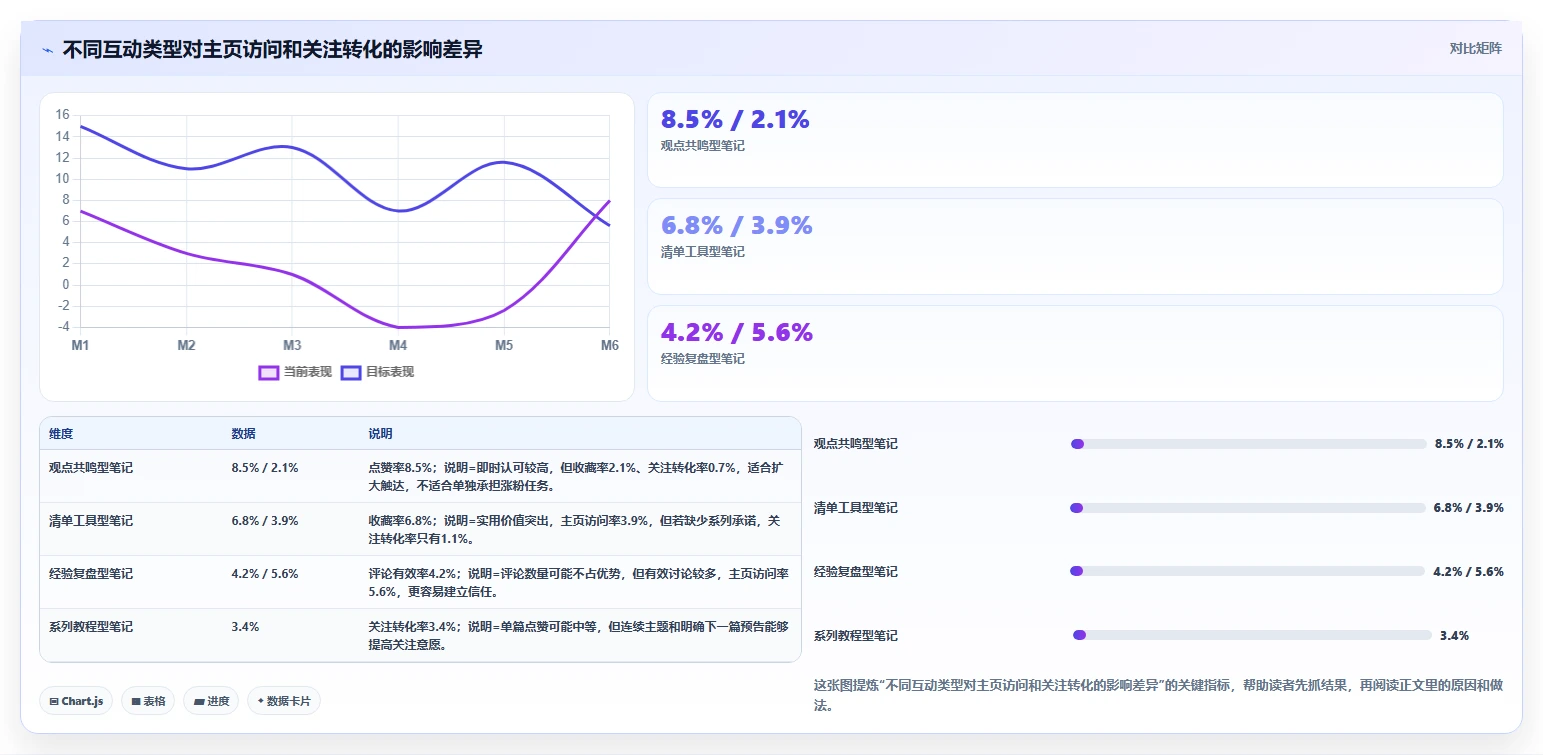This screenshot has height=755, width=1543.
Task: Click the 8.5% / 2.1% data card value
Action: [735, 119]
